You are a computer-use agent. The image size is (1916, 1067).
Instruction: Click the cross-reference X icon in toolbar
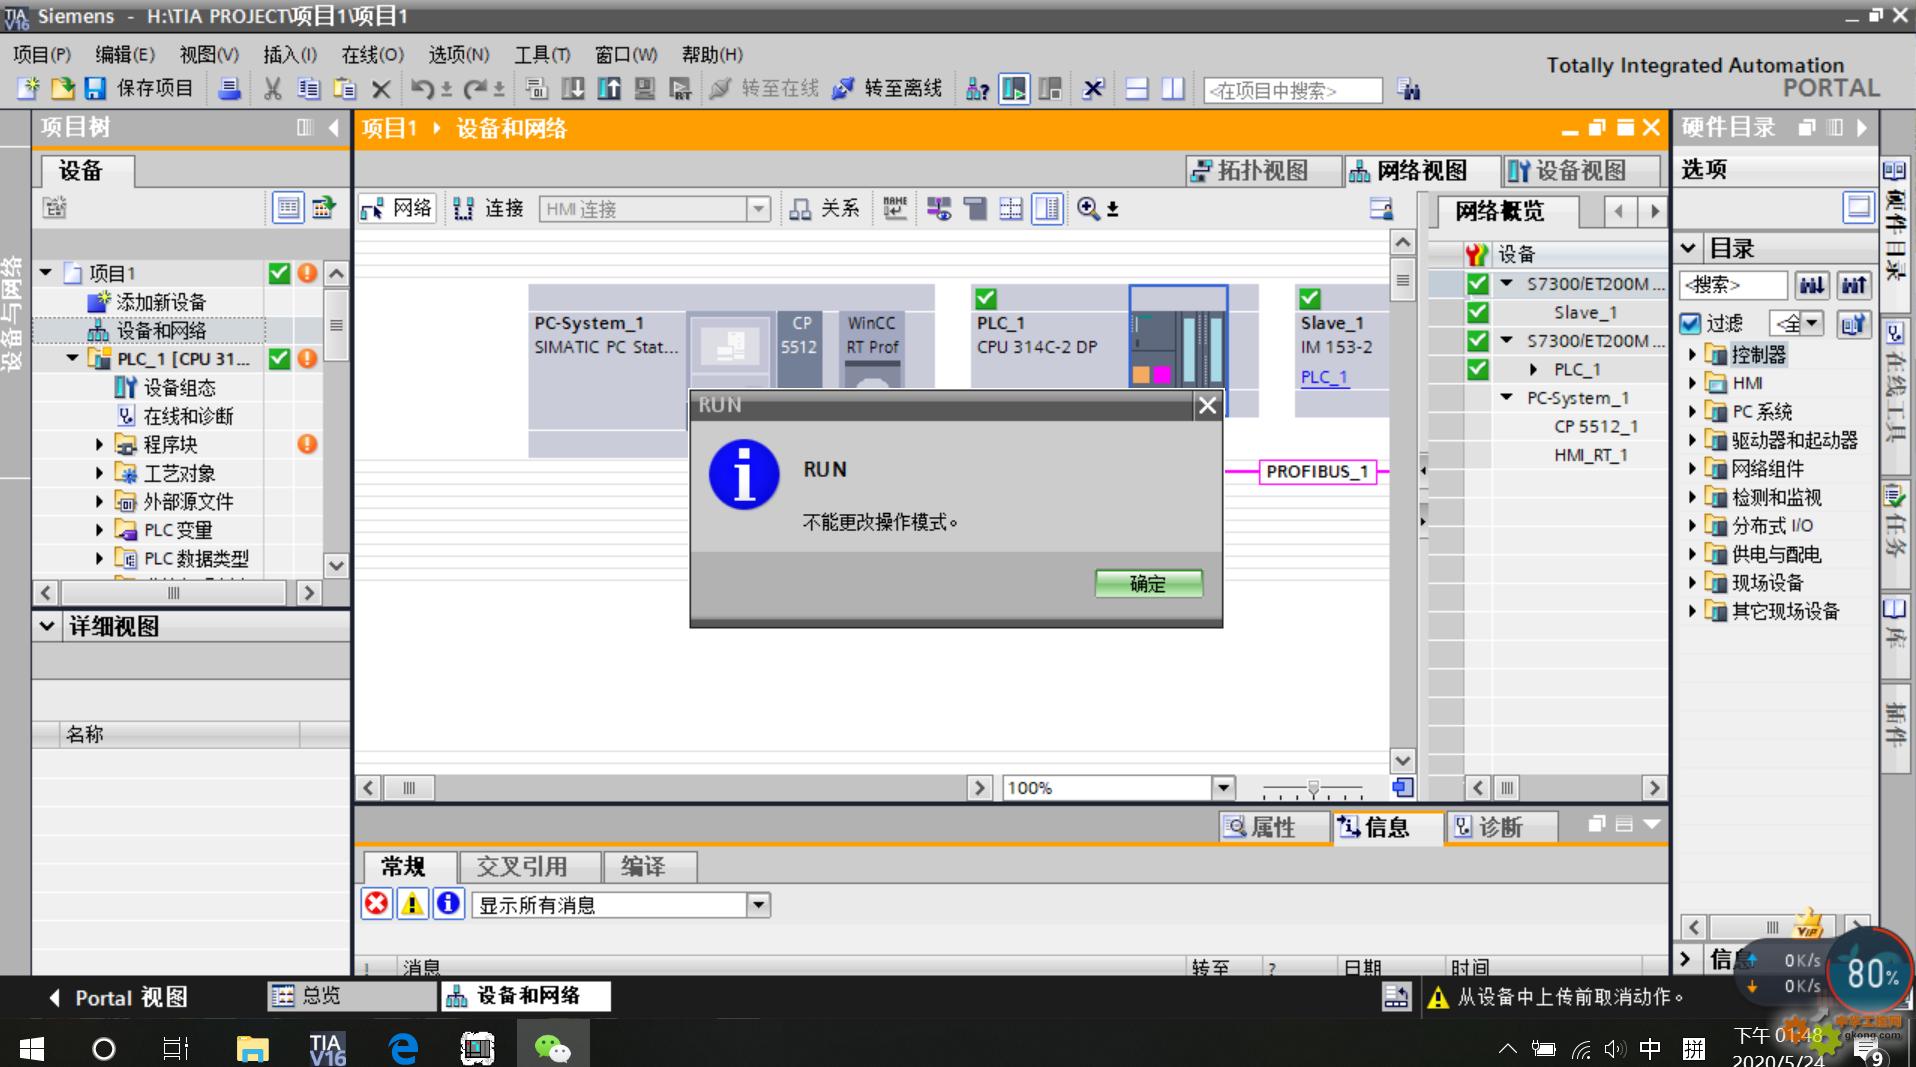tap(1093, 89)
